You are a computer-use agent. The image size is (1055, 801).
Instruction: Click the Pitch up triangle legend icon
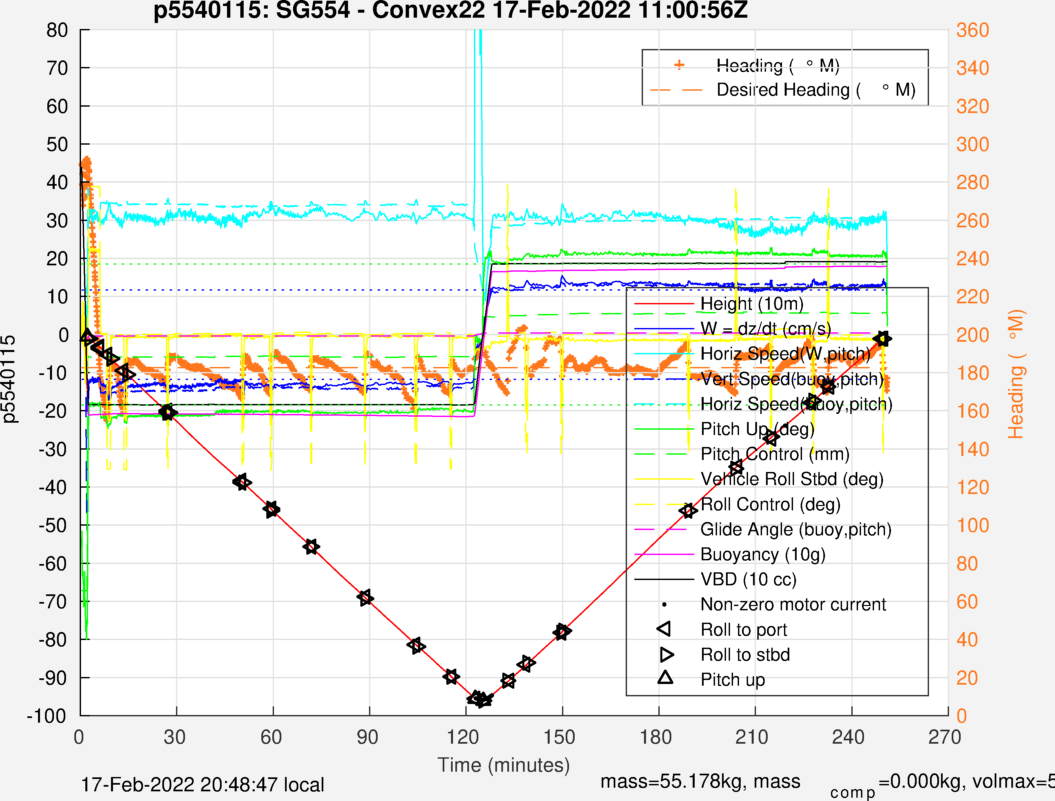pos(664,679)
